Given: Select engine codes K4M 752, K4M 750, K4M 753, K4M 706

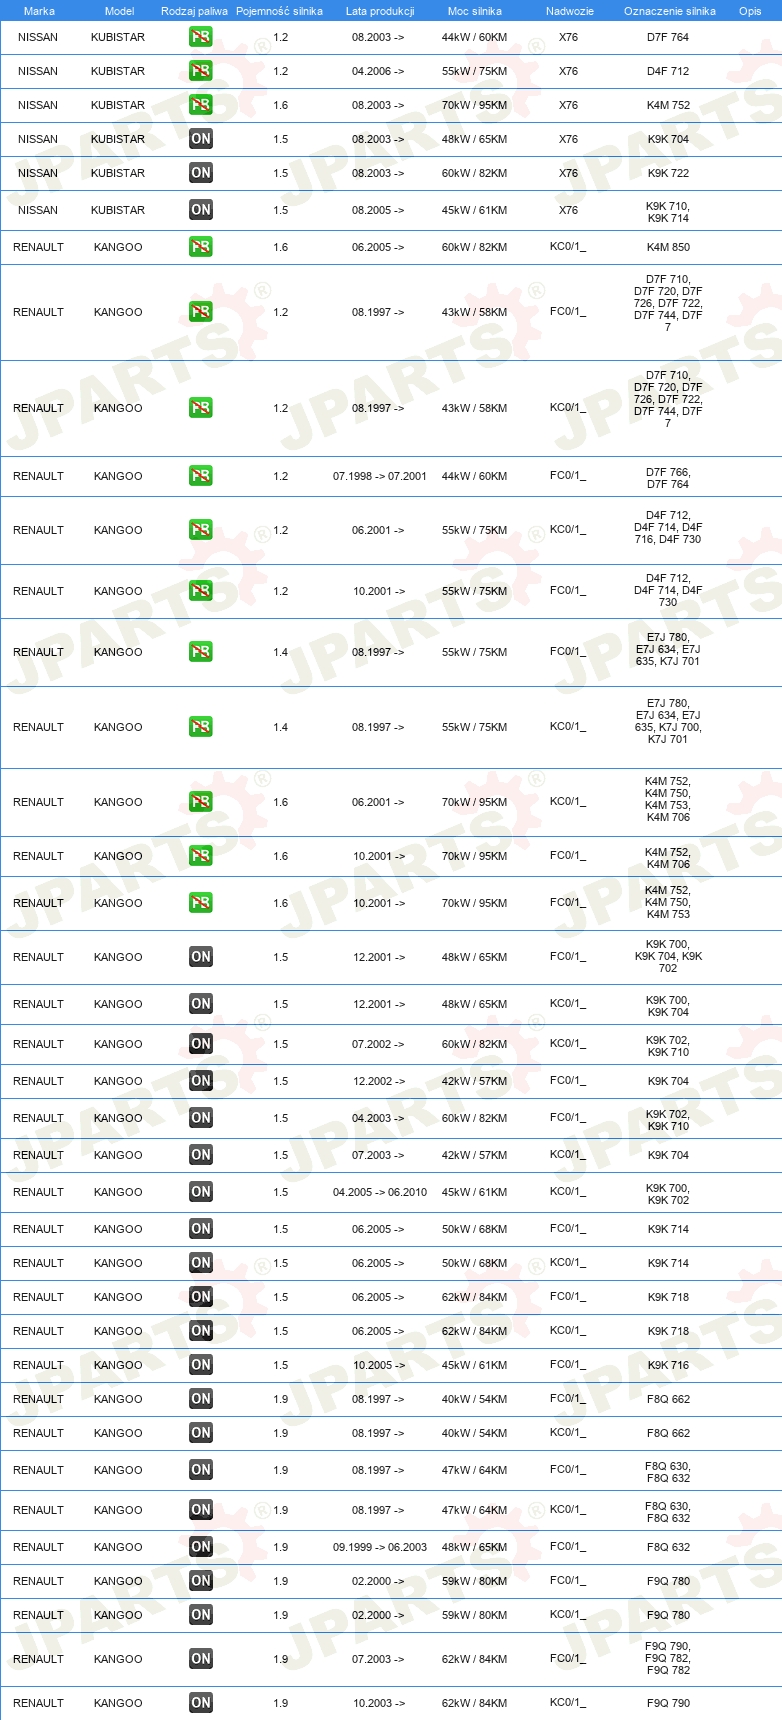Looking at the screenshot, I should click(668, 799).
